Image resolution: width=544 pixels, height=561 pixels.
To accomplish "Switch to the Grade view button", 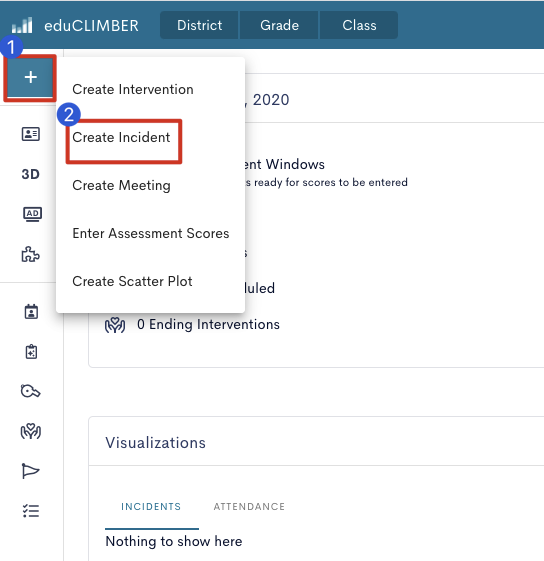I will [280, 25].
